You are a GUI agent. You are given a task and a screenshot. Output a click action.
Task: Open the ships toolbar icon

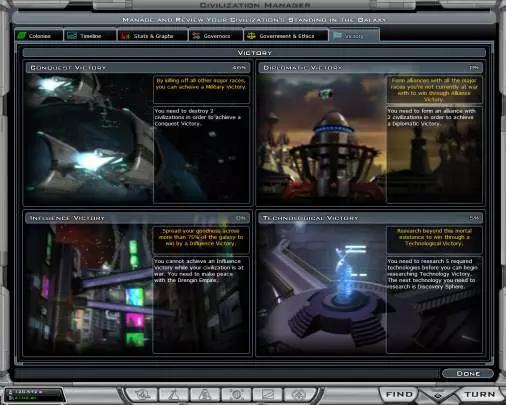[142, 395]
